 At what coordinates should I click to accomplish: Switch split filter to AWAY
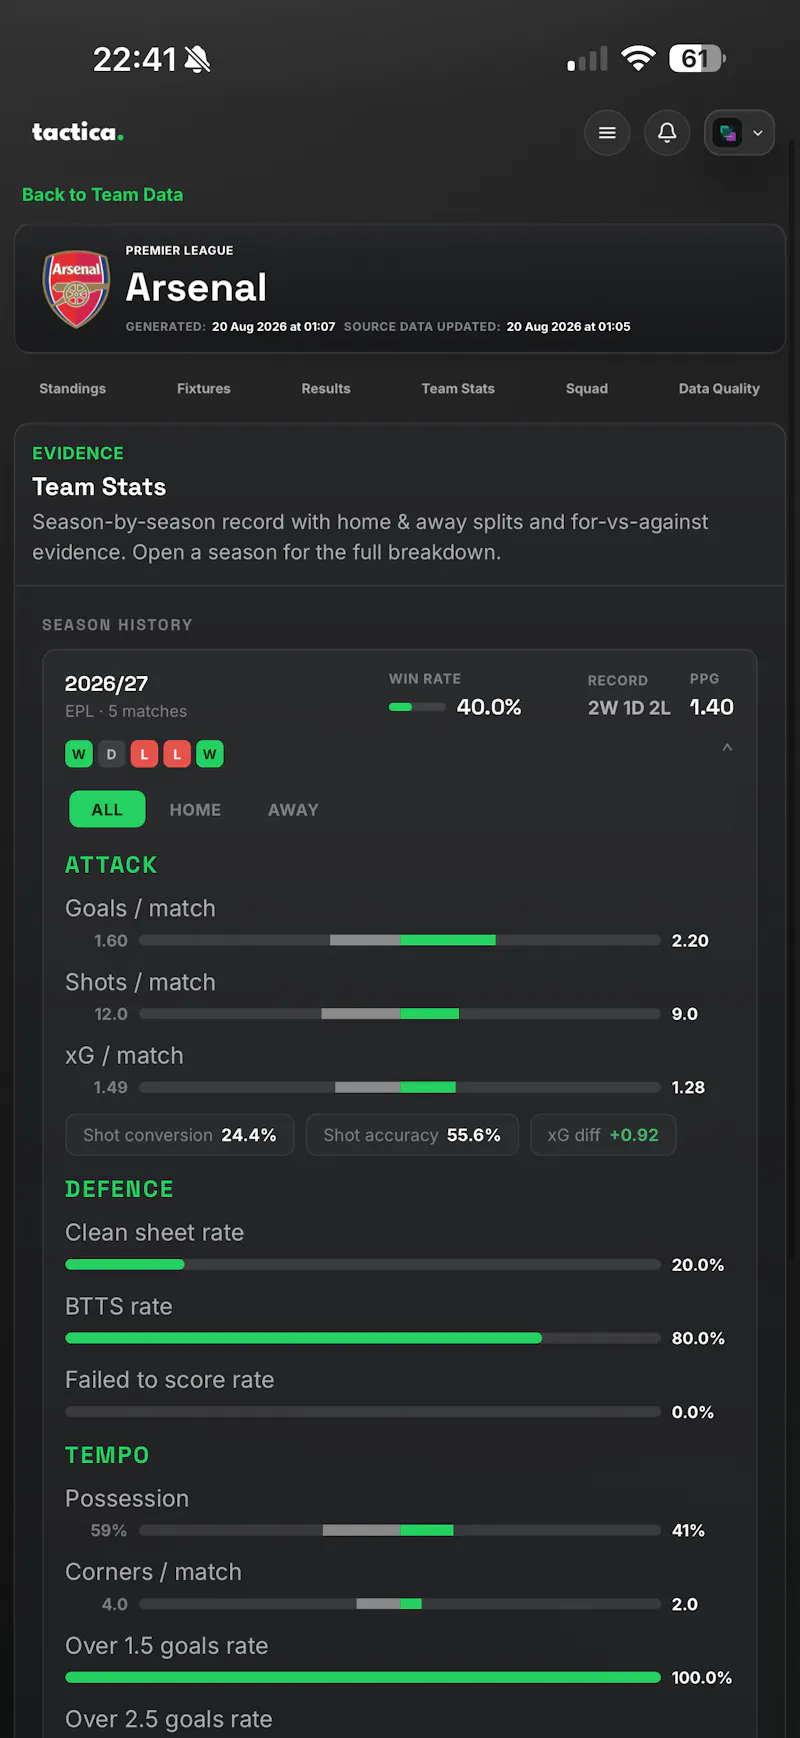pos(293,810)
